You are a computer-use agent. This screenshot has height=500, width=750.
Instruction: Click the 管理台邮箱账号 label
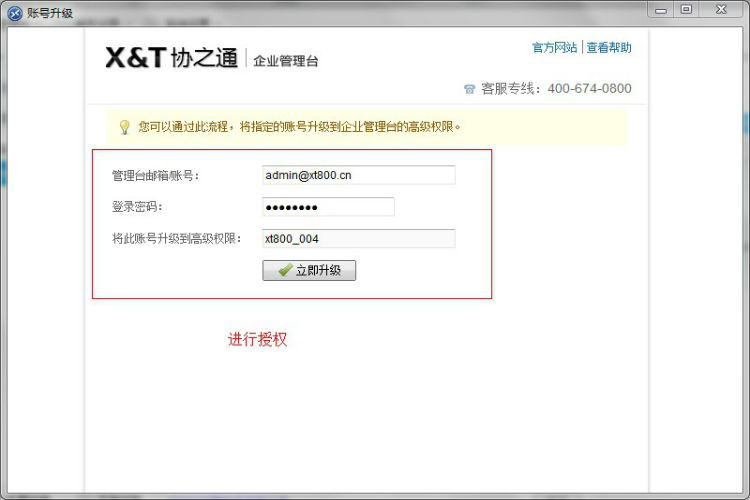click(155, 176)
